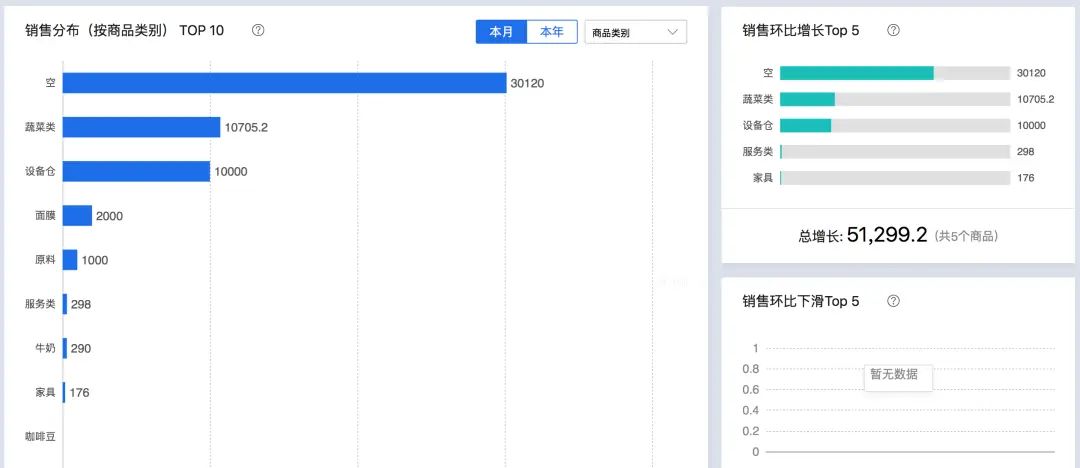Viewport: 1080px width, 468px height.
Task: Click the 服务类 progress bar in growth panel
Action: (x=895, y=152)
